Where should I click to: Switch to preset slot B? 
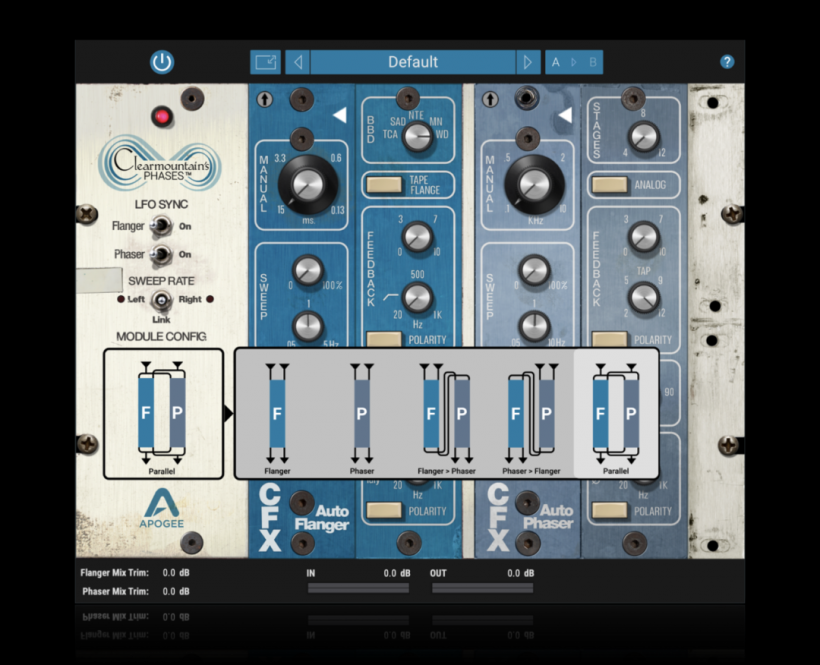[x=592, y=62]
